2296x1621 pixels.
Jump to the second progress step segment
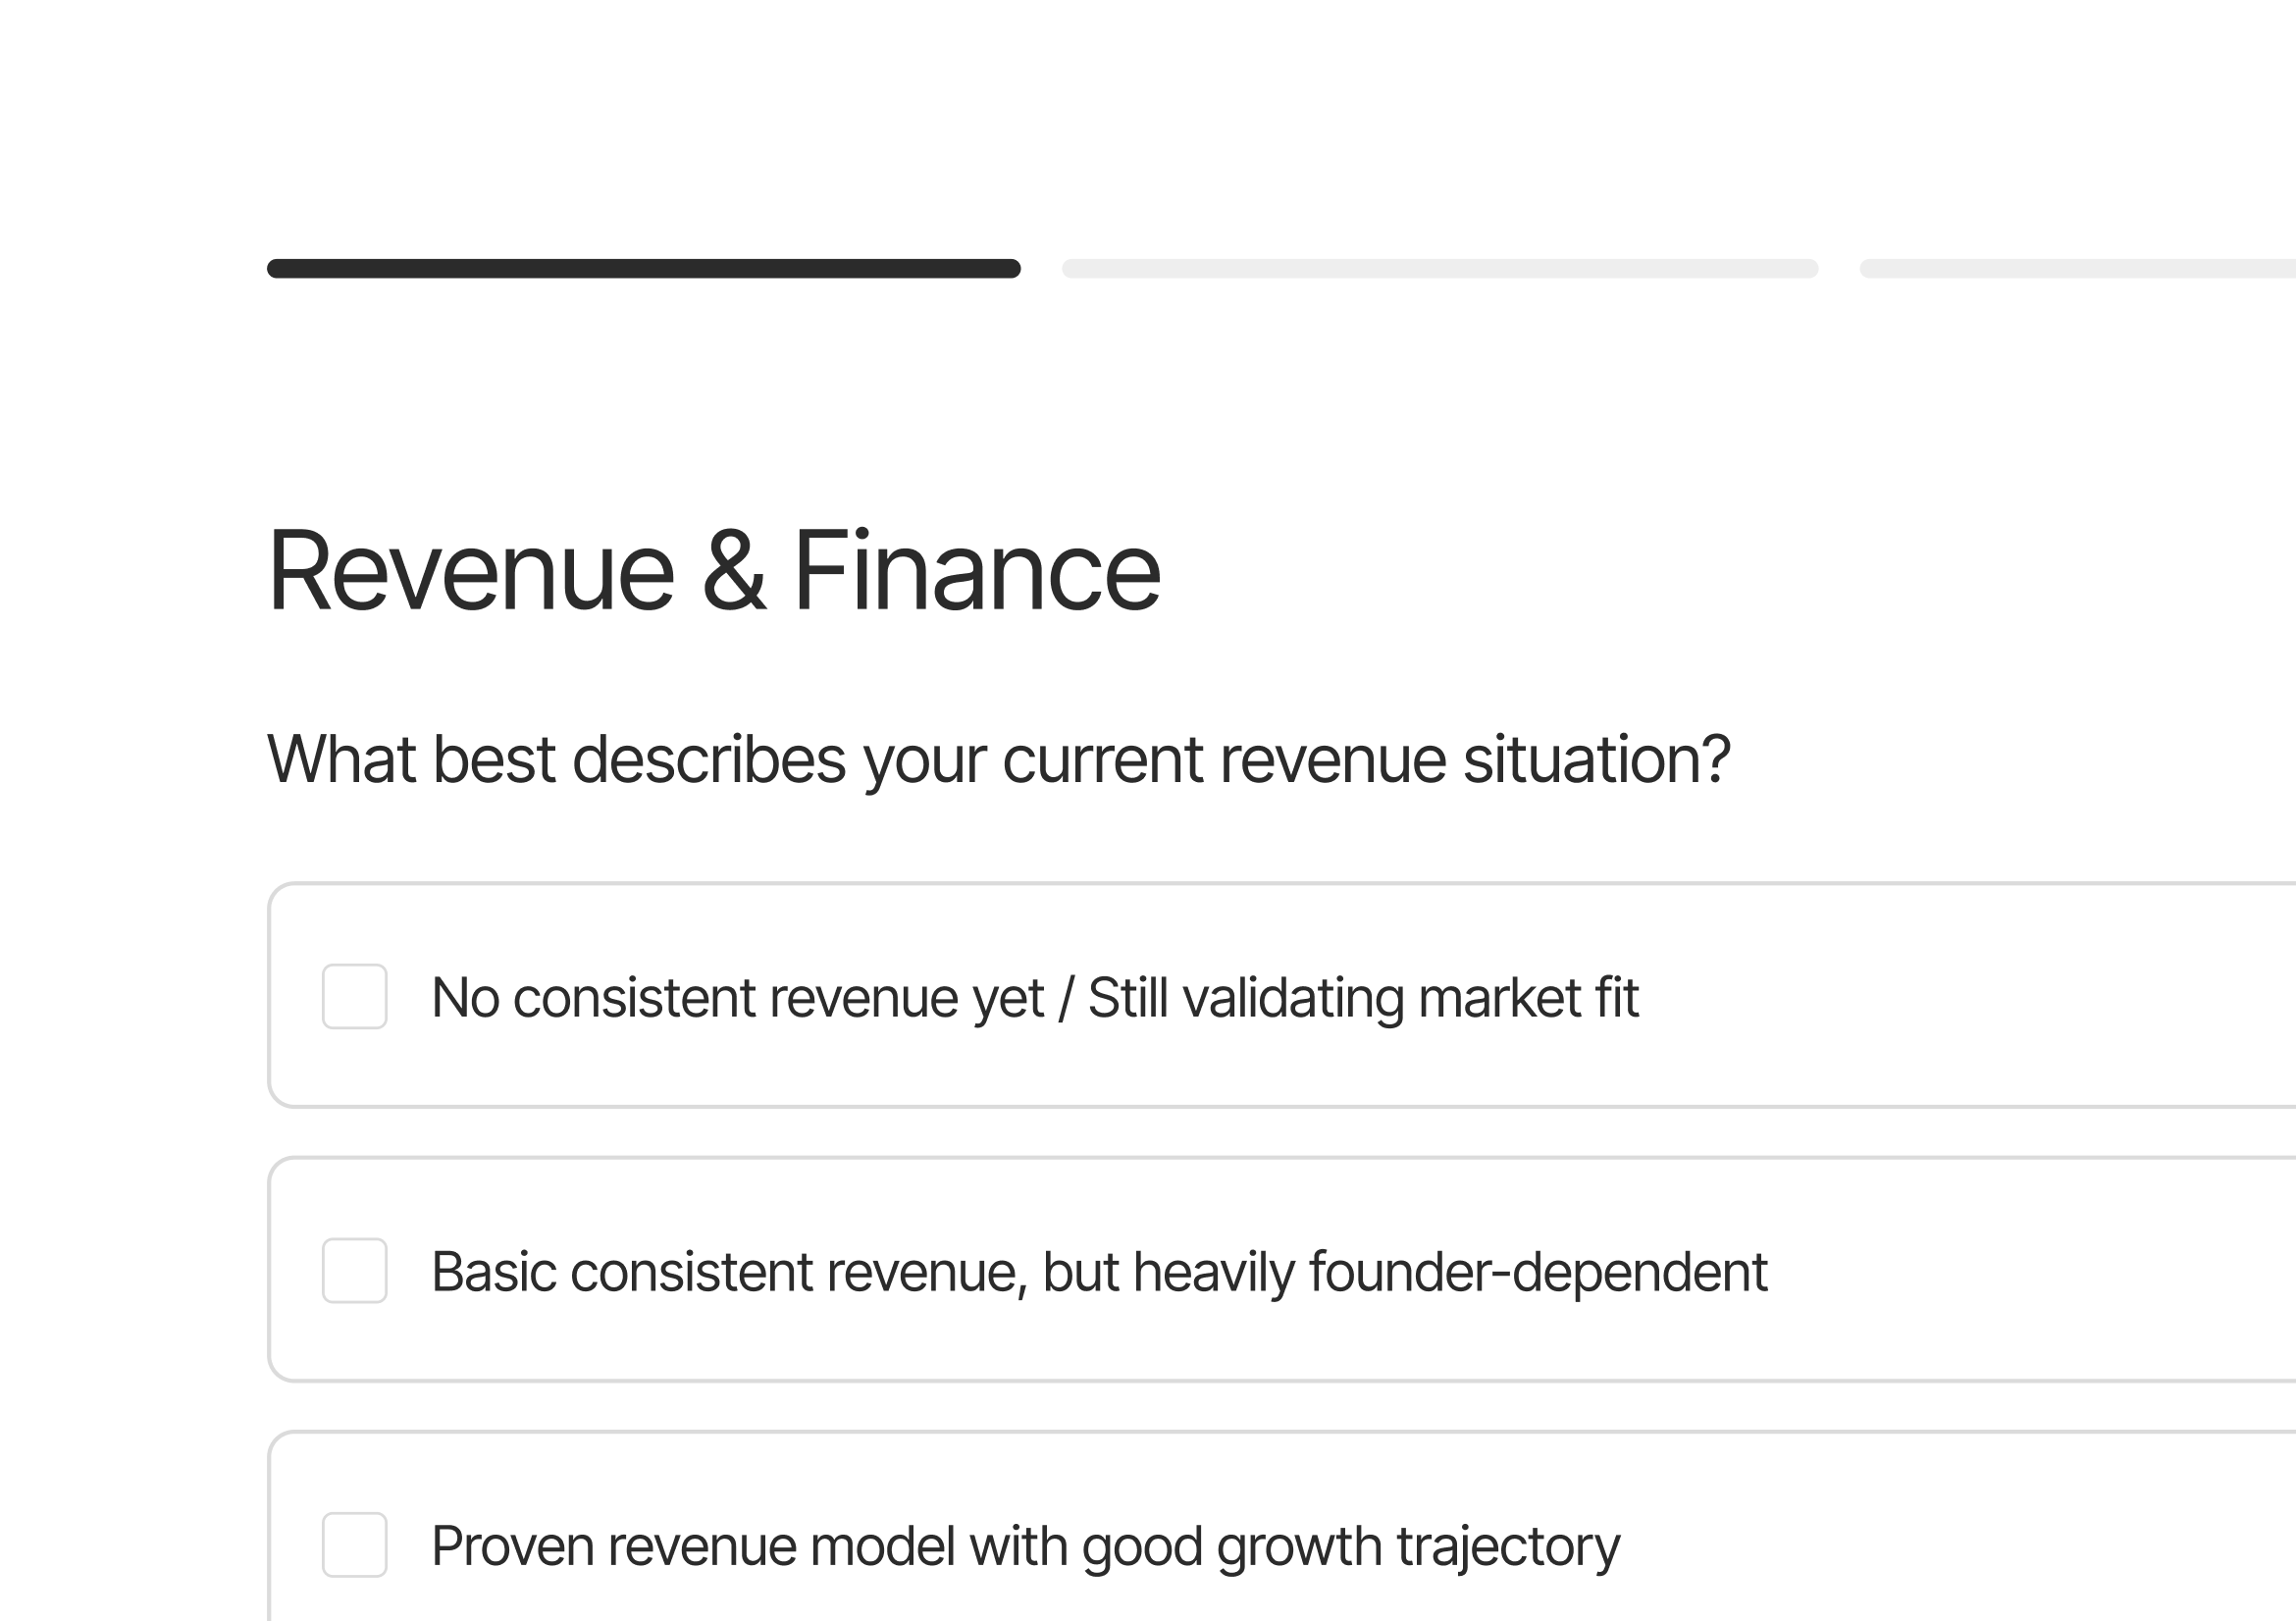(1439, 268)
